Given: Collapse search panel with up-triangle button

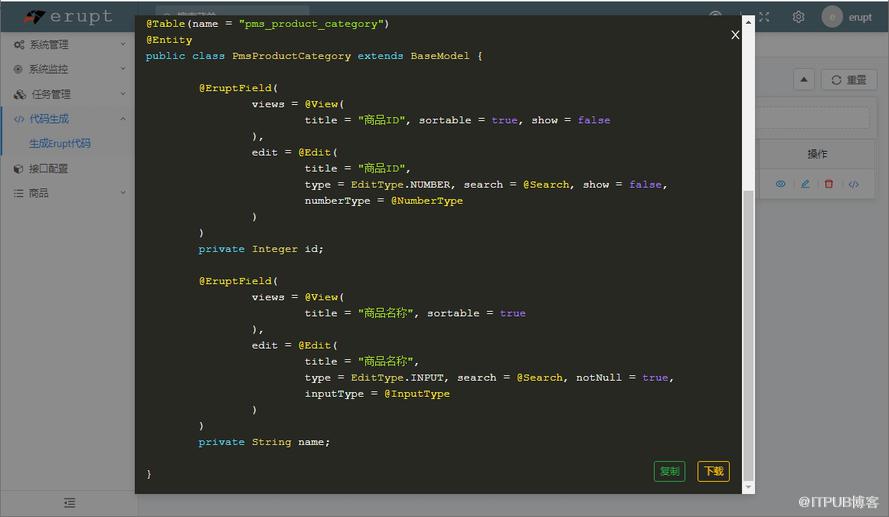Looking at the screenshot, I should [x=804, y=80].
